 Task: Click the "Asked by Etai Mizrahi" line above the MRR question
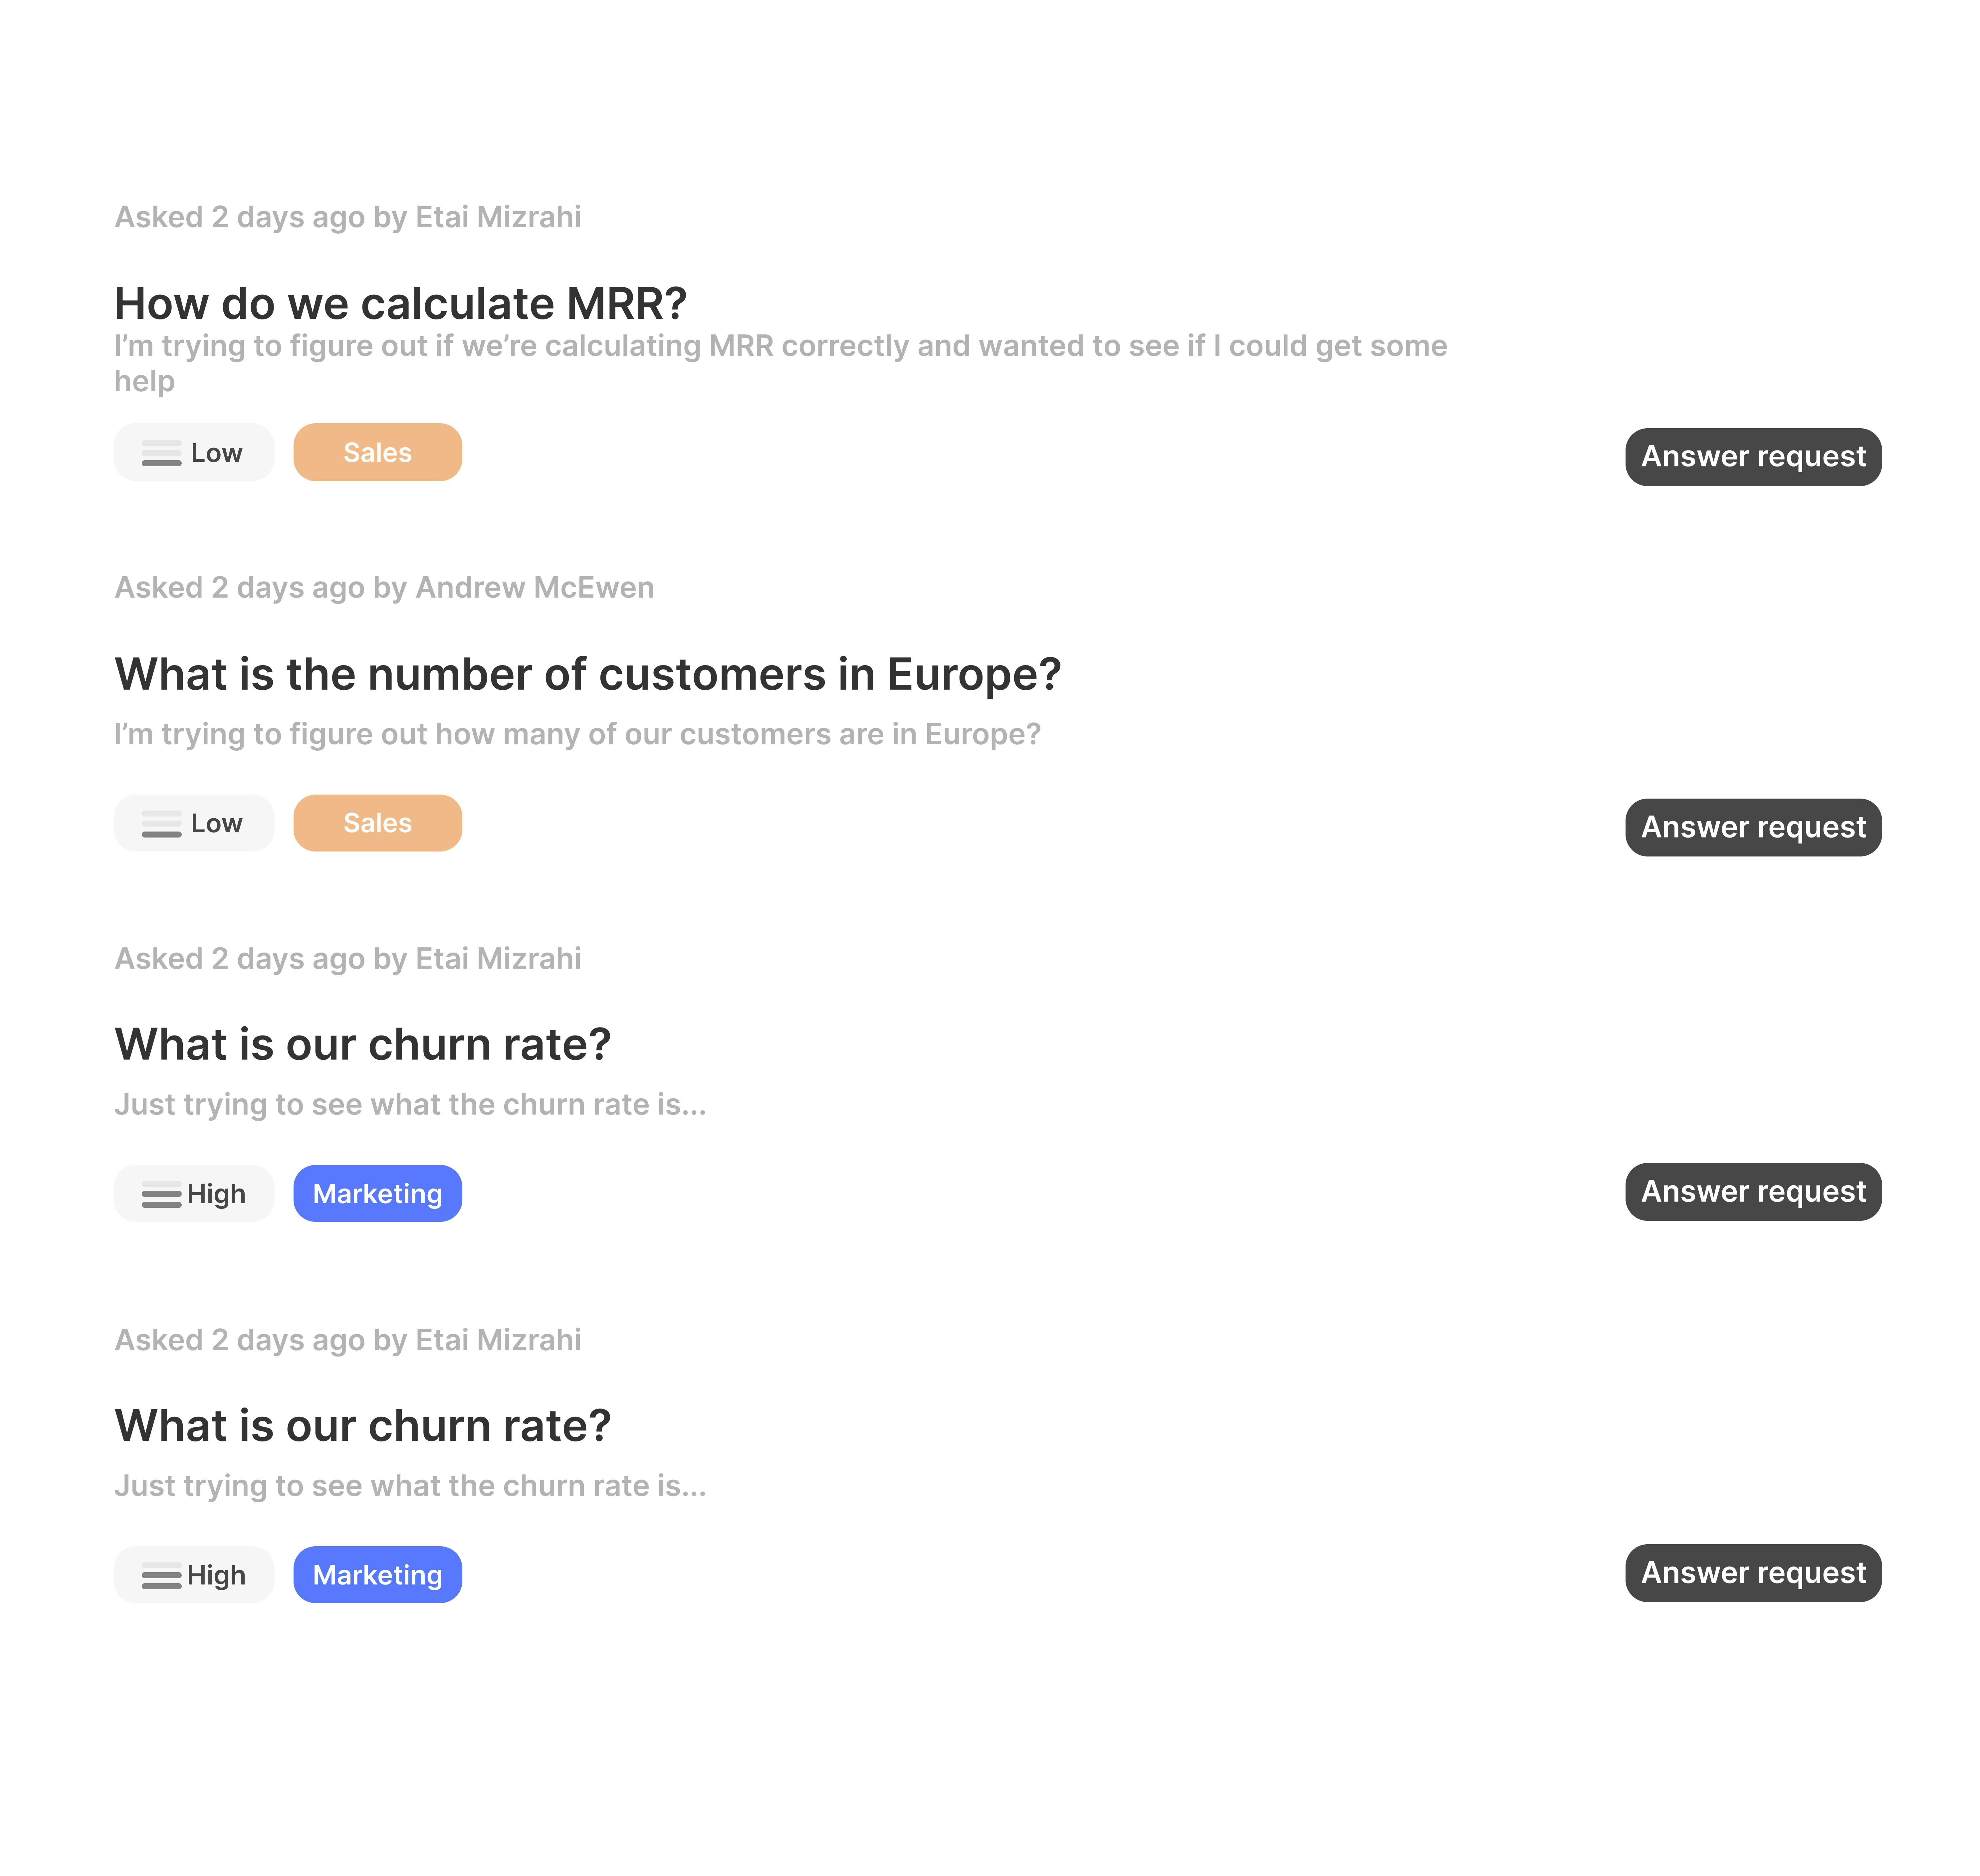pyautogui.click(x=347, y=217)
